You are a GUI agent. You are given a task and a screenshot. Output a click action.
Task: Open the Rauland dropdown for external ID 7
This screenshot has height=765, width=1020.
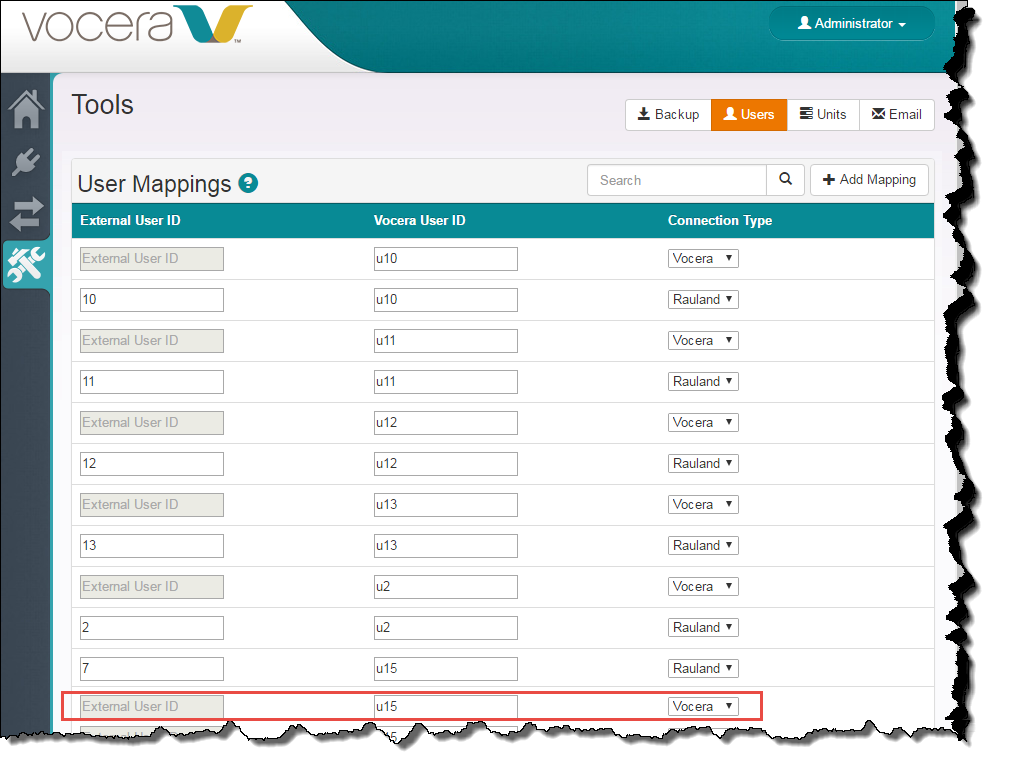tap(703, 668)
